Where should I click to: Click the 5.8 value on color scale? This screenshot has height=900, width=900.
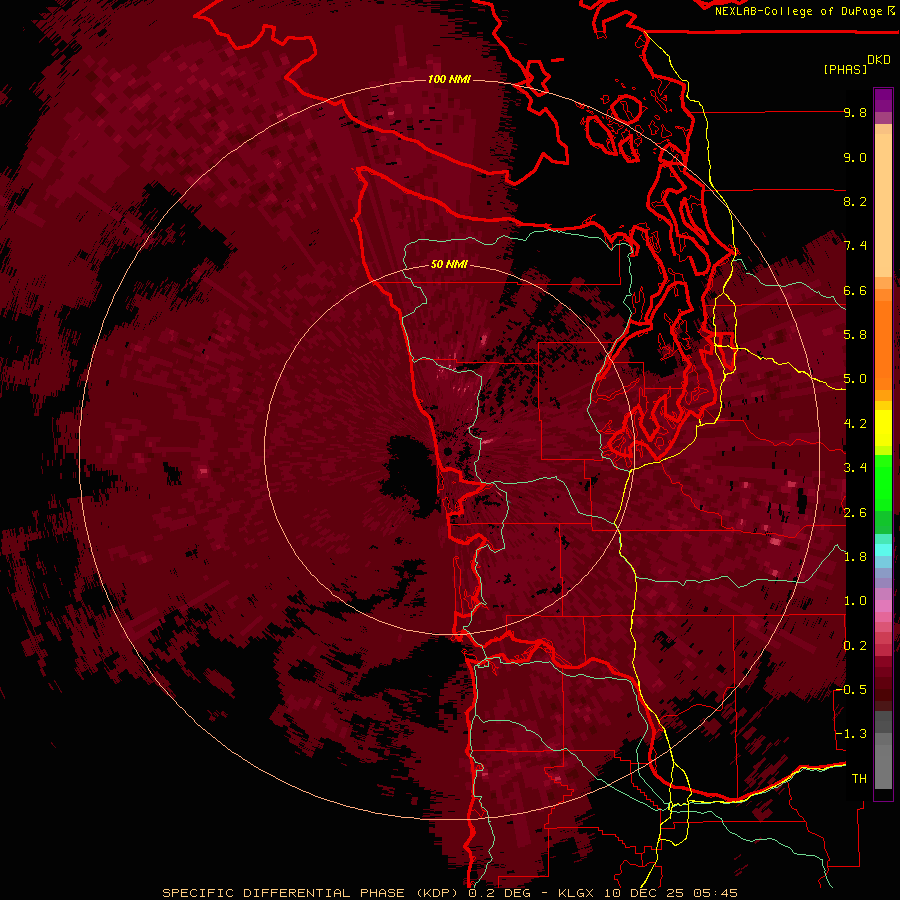click(x=855, y=335)
